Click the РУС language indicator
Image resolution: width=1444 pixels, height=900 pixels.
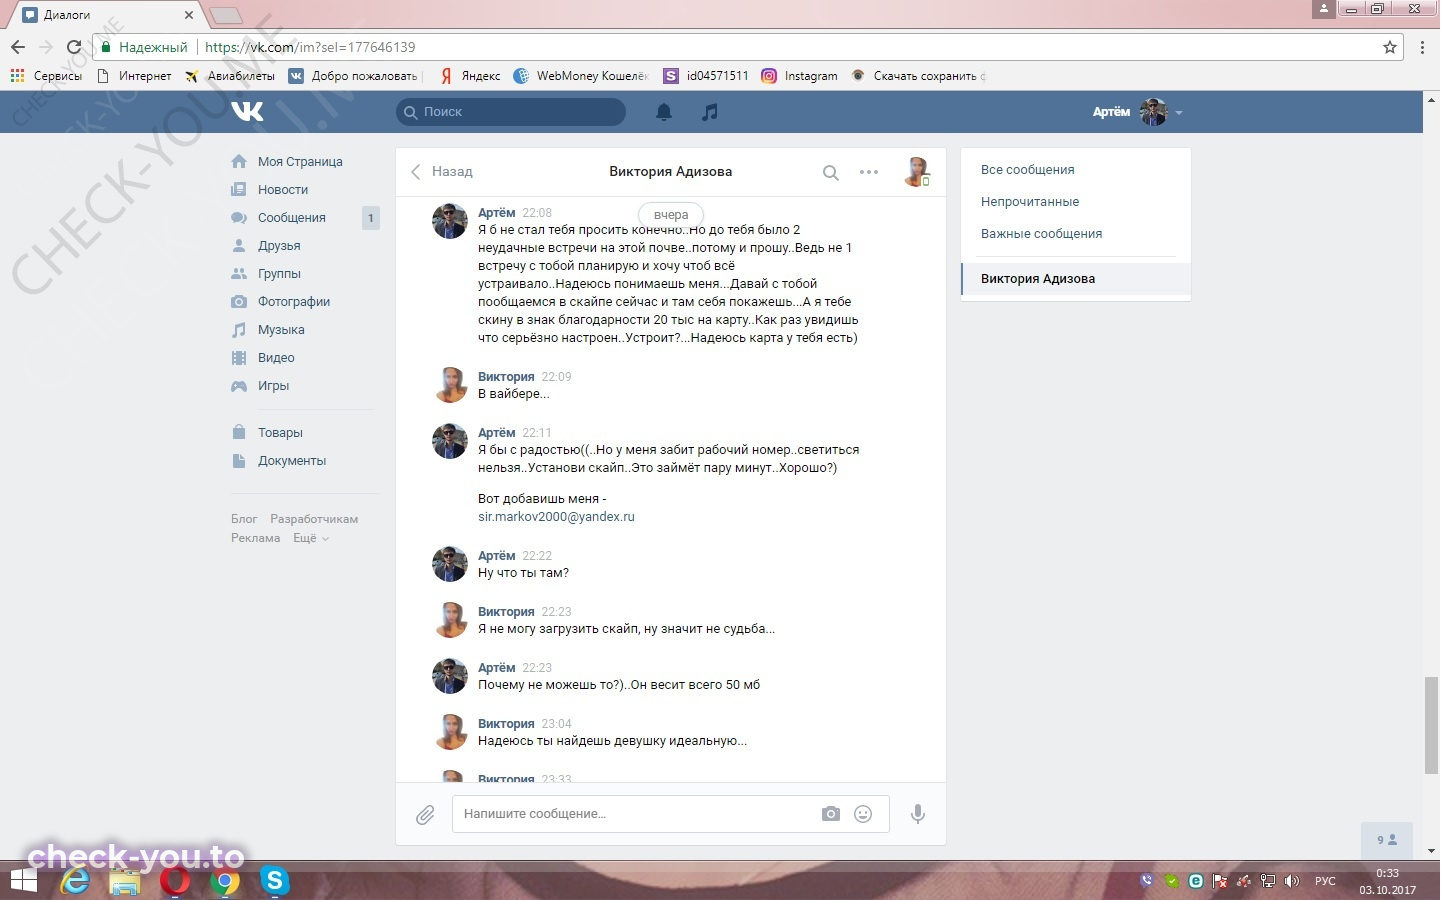(x=1325, y=881)
